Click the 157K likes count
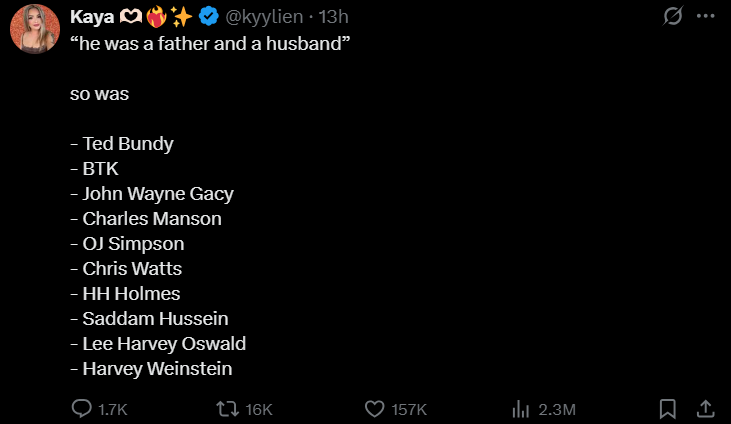 (409, 410)
